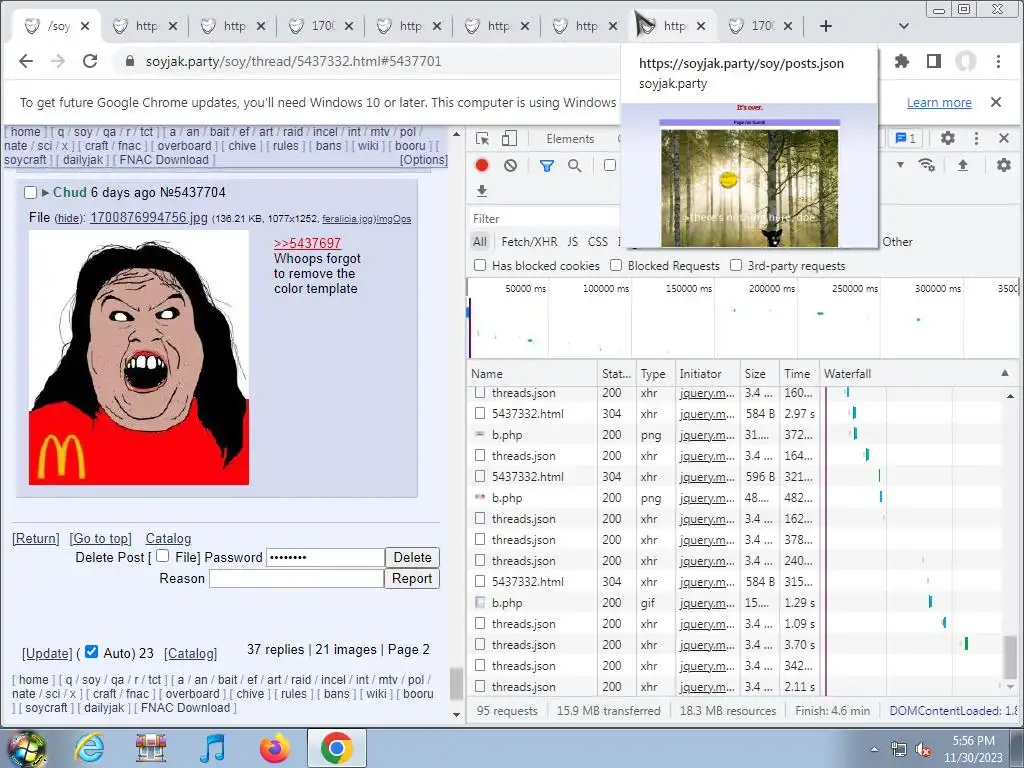Show hidden tray icons arrow
Image resolution: width=1024 pixels, height=768 pixels.
pos(874,750)
